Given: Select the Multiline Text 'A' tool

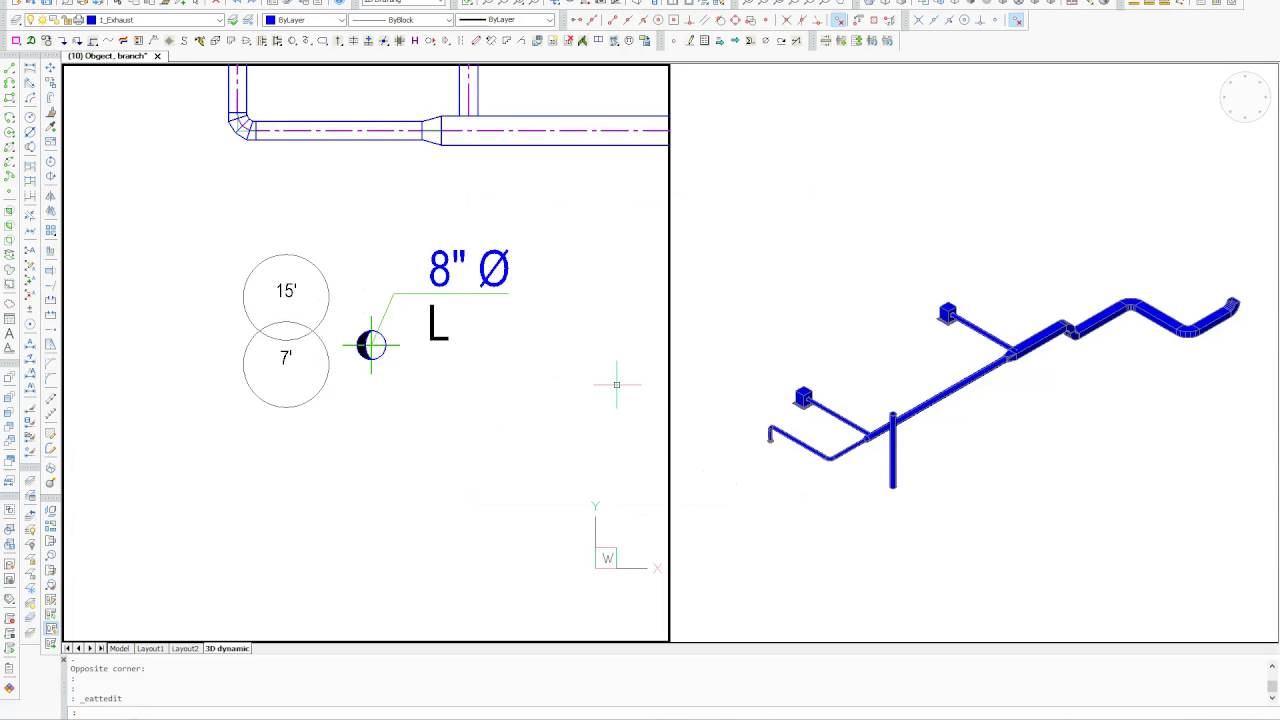Looking at the screenshot, I should pyautogui.click(x=9, y=333).
